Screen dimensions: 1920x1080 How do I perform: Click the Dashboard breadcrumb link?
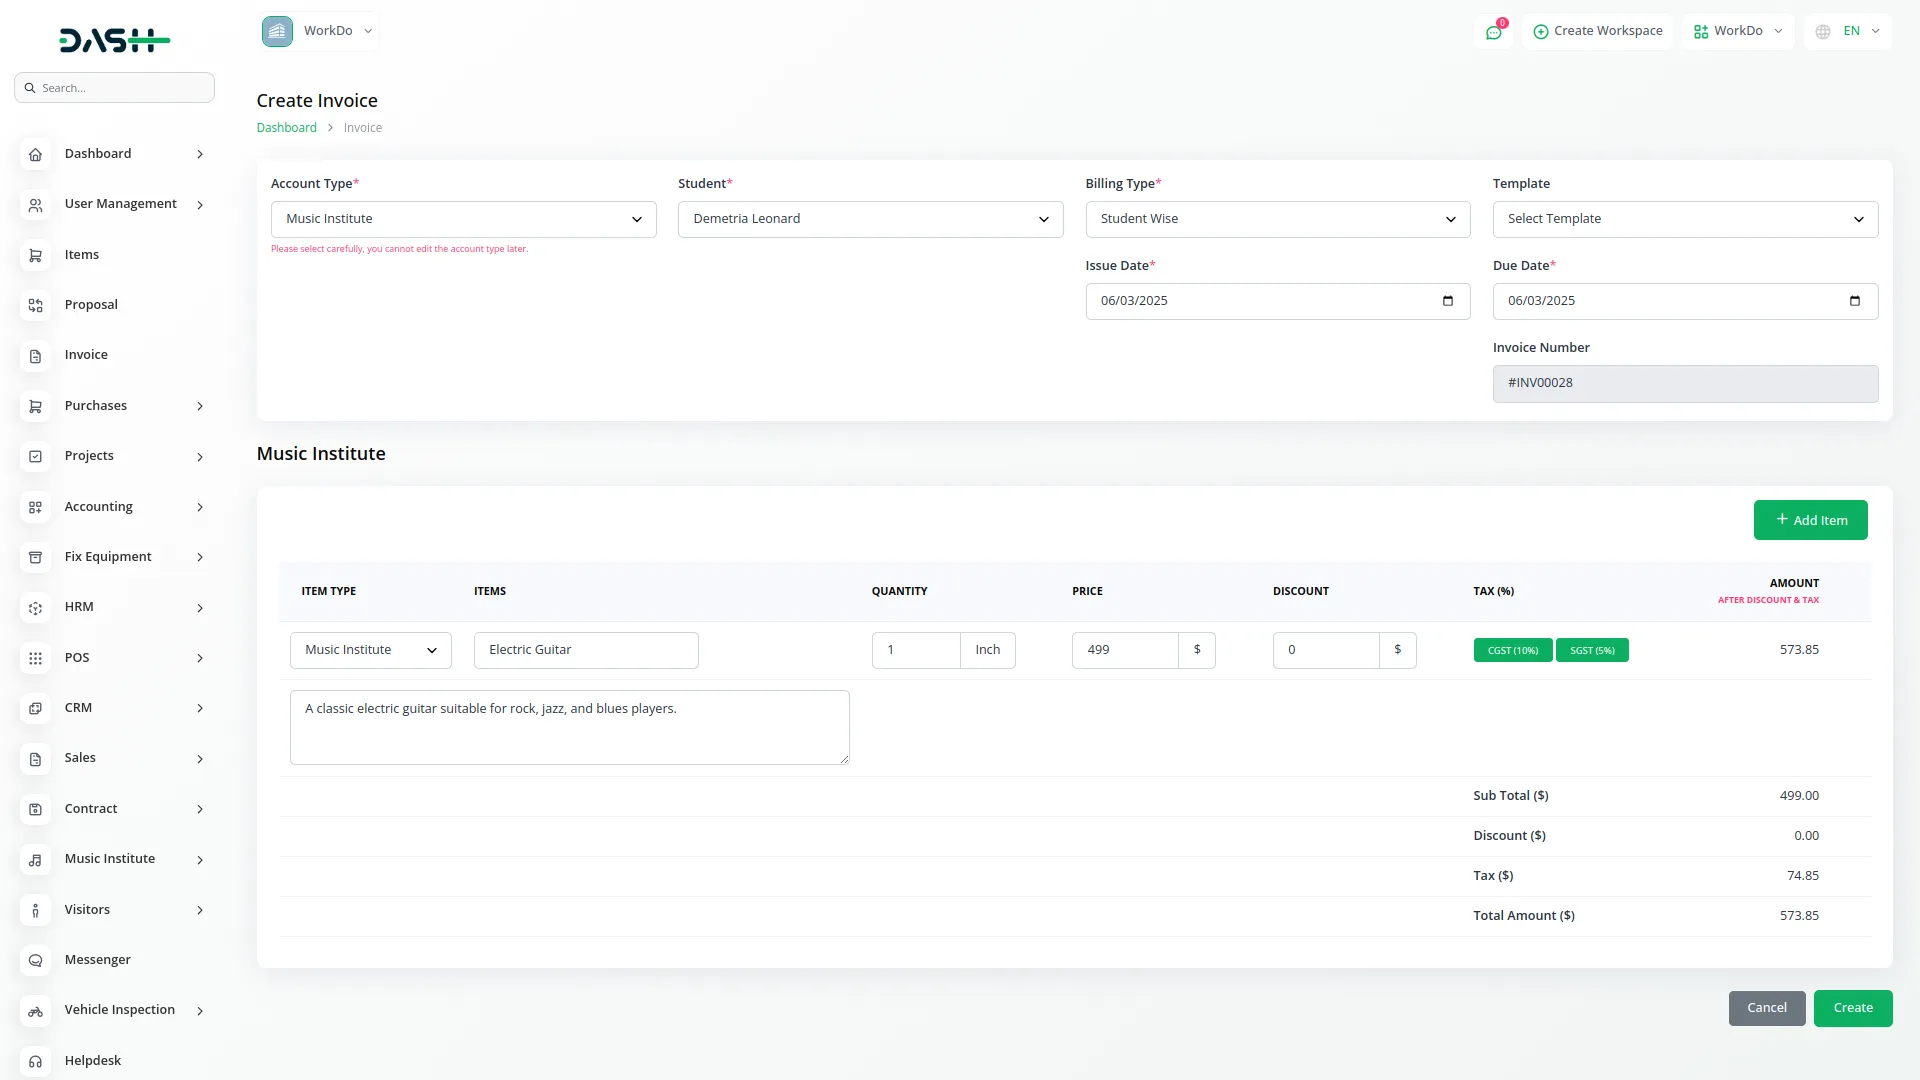point(286,128)
